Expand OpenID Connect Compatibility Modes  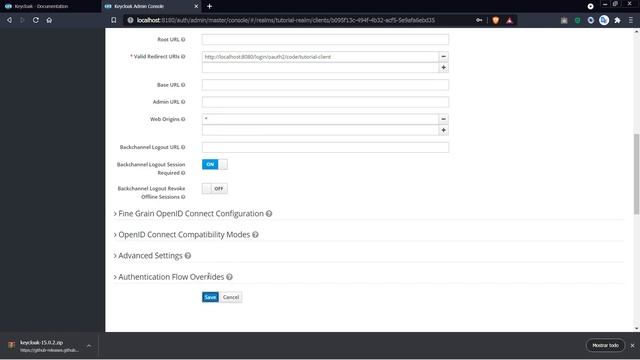click(x=182, y=235)
